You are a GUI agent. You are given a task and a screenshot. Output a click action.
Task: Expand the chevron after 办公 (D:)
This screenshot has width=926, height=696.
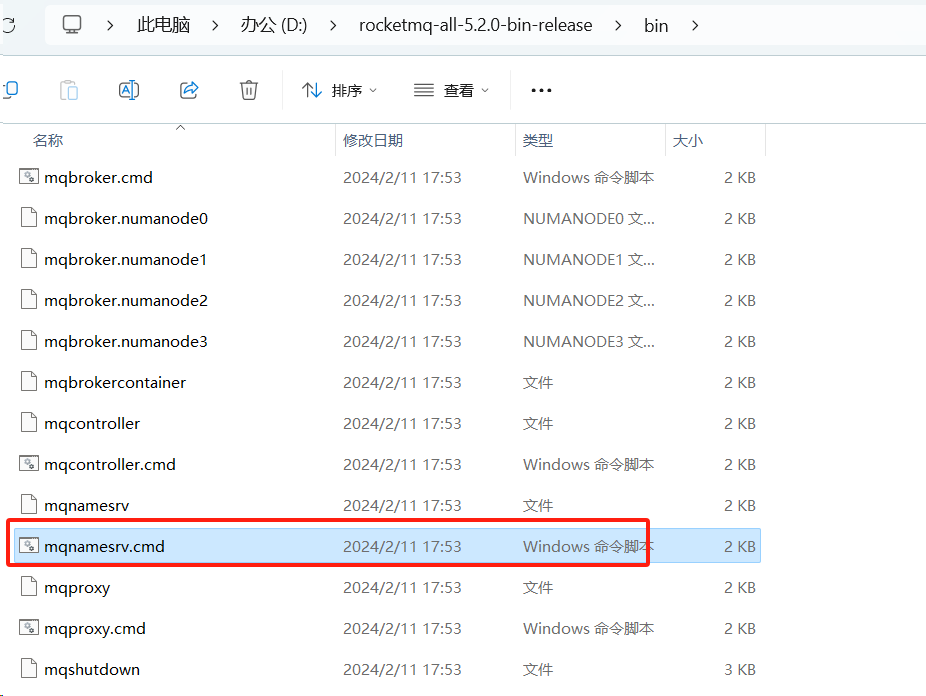(333, 25)
